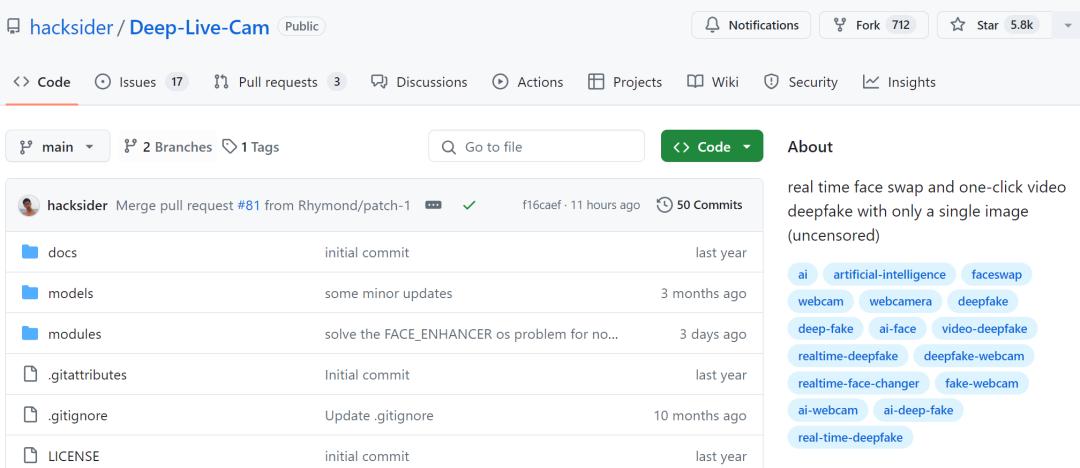Click the hacksider avatar thumbnail
Viewport: 1080px width, 468px height.
(x=29, y=205)
